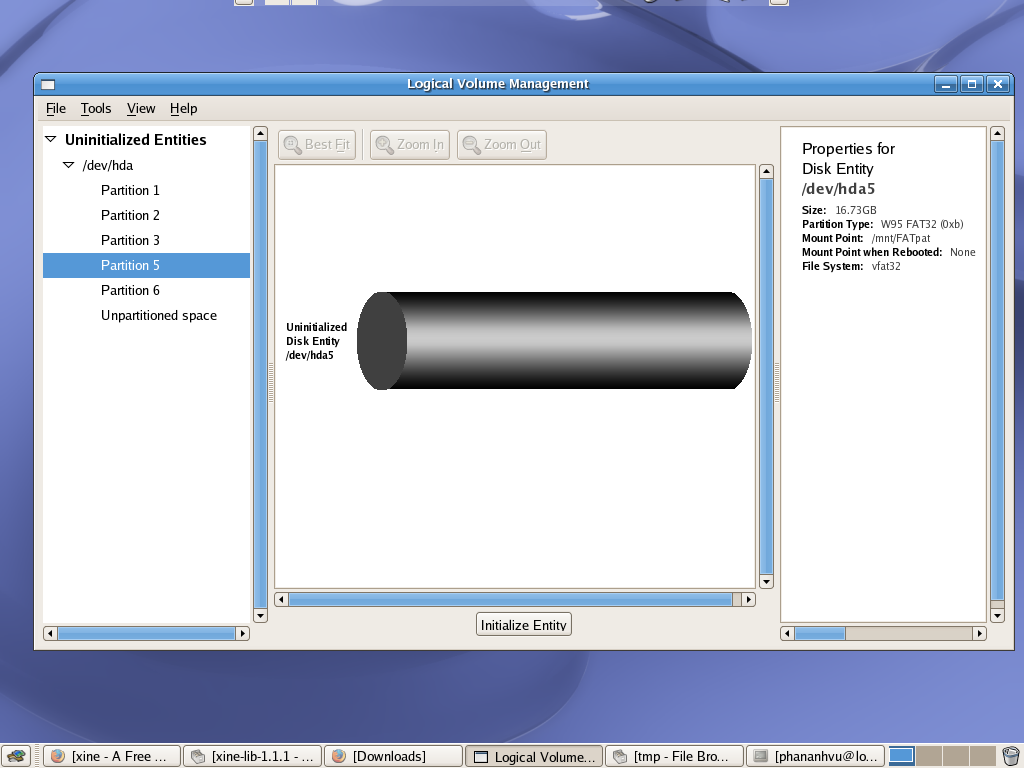
Task: Switch to xine - A Free taskbar window
Action: coord(112,756)
